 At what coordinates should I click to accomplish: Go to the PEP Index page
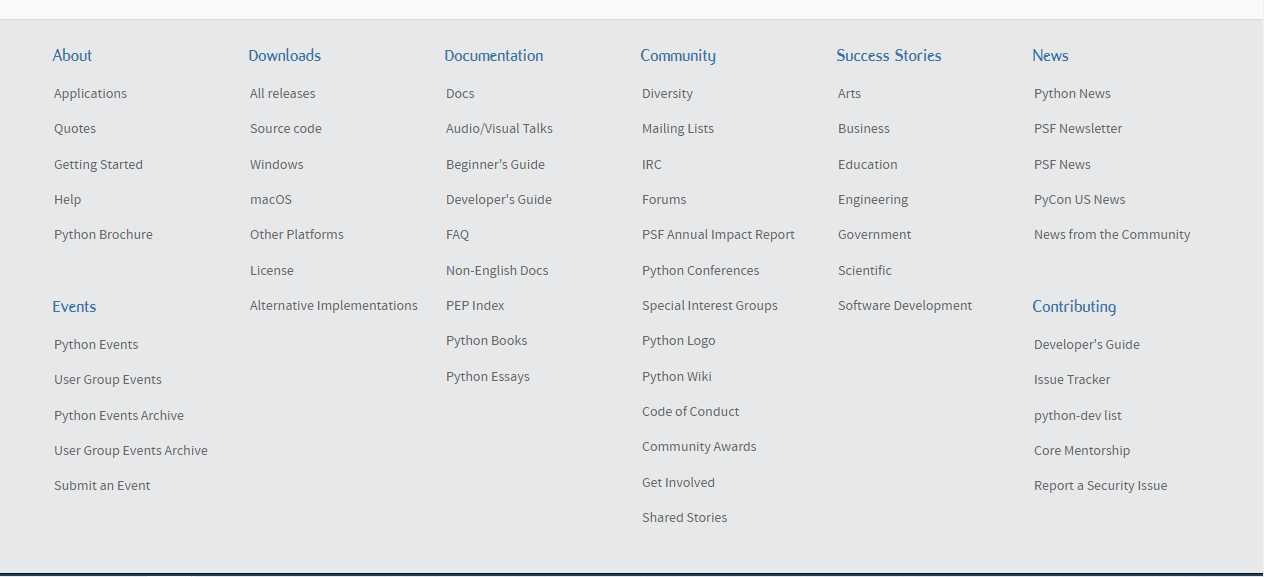coord(475,306)
